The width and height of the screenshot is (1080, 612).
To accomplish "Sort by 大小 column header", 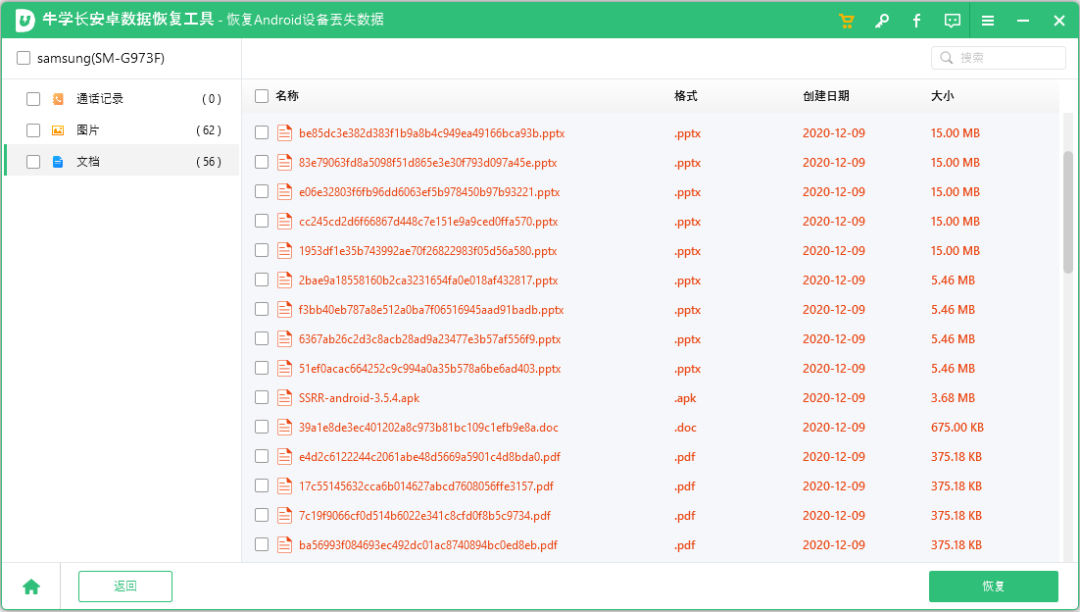I will (942, 96).
